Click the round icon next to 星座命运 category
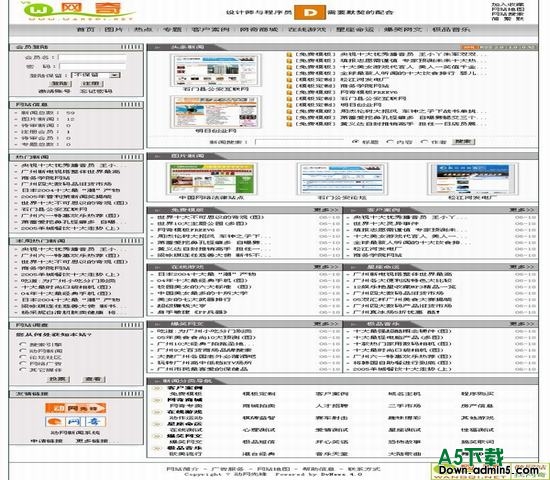Image resolution: width=550 pixels, height=480 pixels. pos(157,424)
